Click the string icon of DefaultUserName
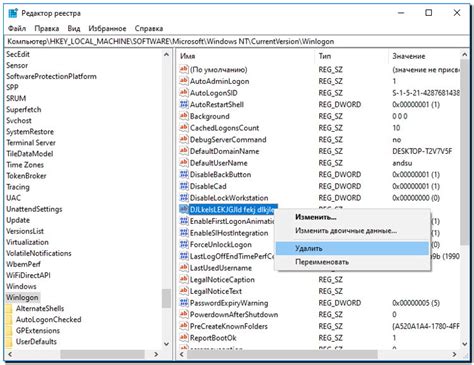Image resolution: width=474 pixels, height=365 pixels. pyautogui.click(x=184, y=162)
